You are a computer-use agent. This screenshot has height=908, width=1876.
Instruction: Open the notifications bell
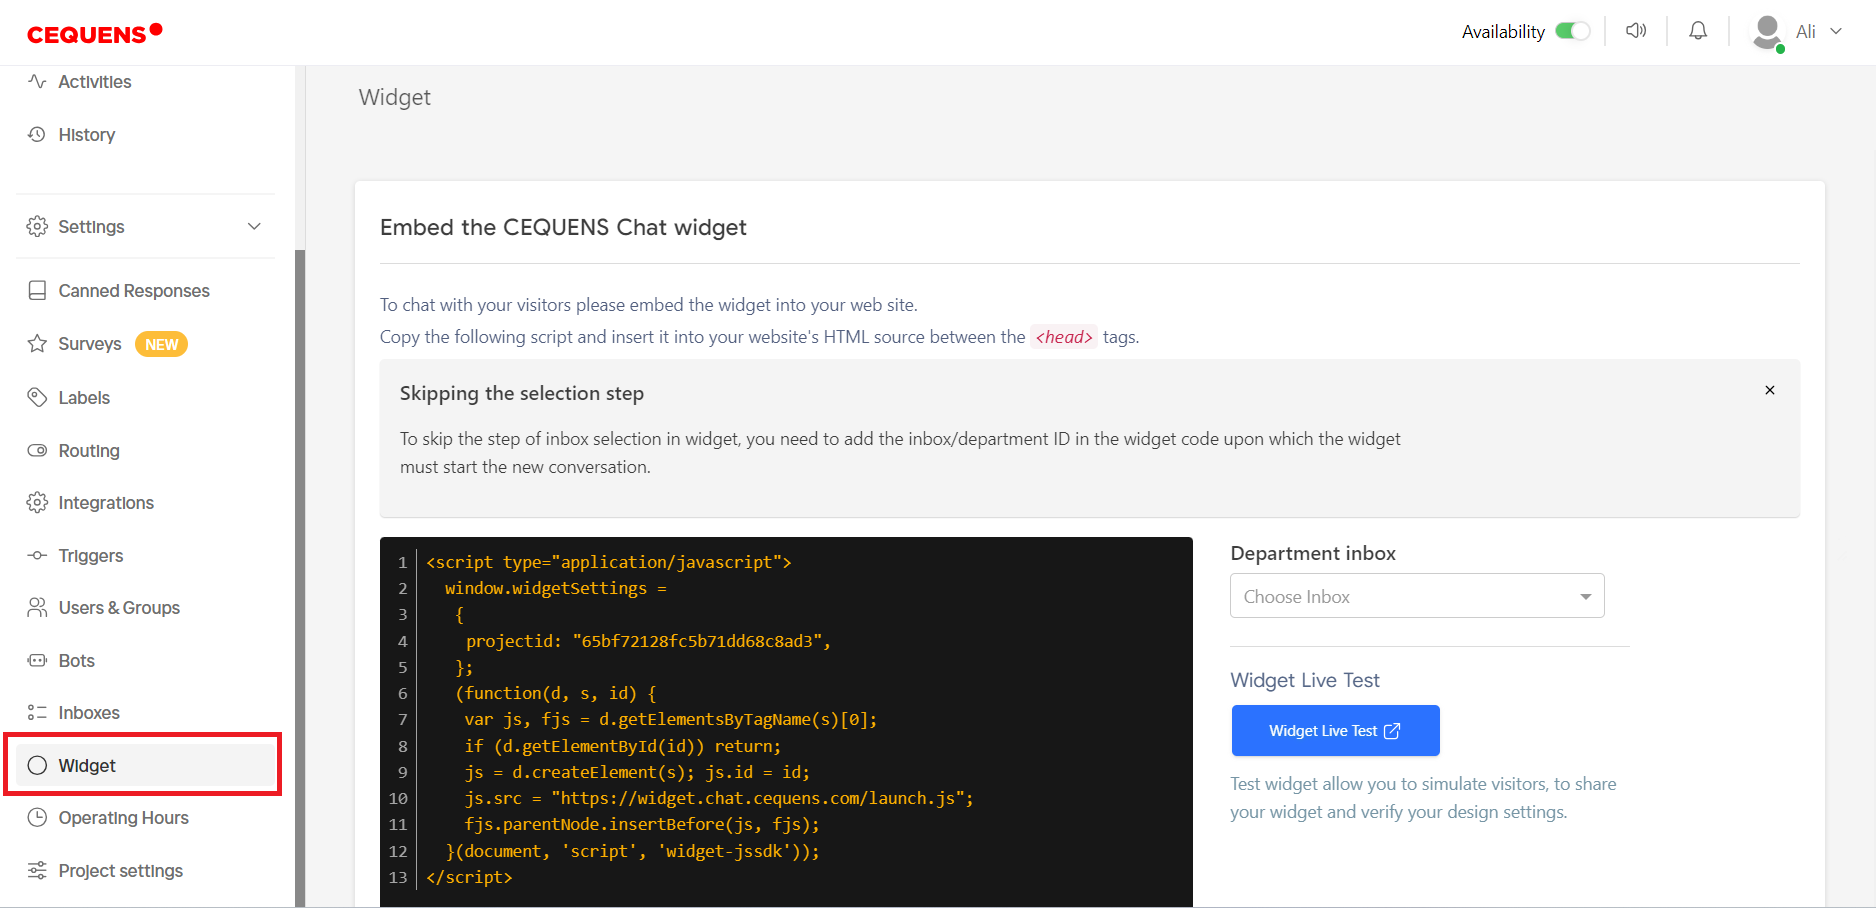coord(1698,31)
